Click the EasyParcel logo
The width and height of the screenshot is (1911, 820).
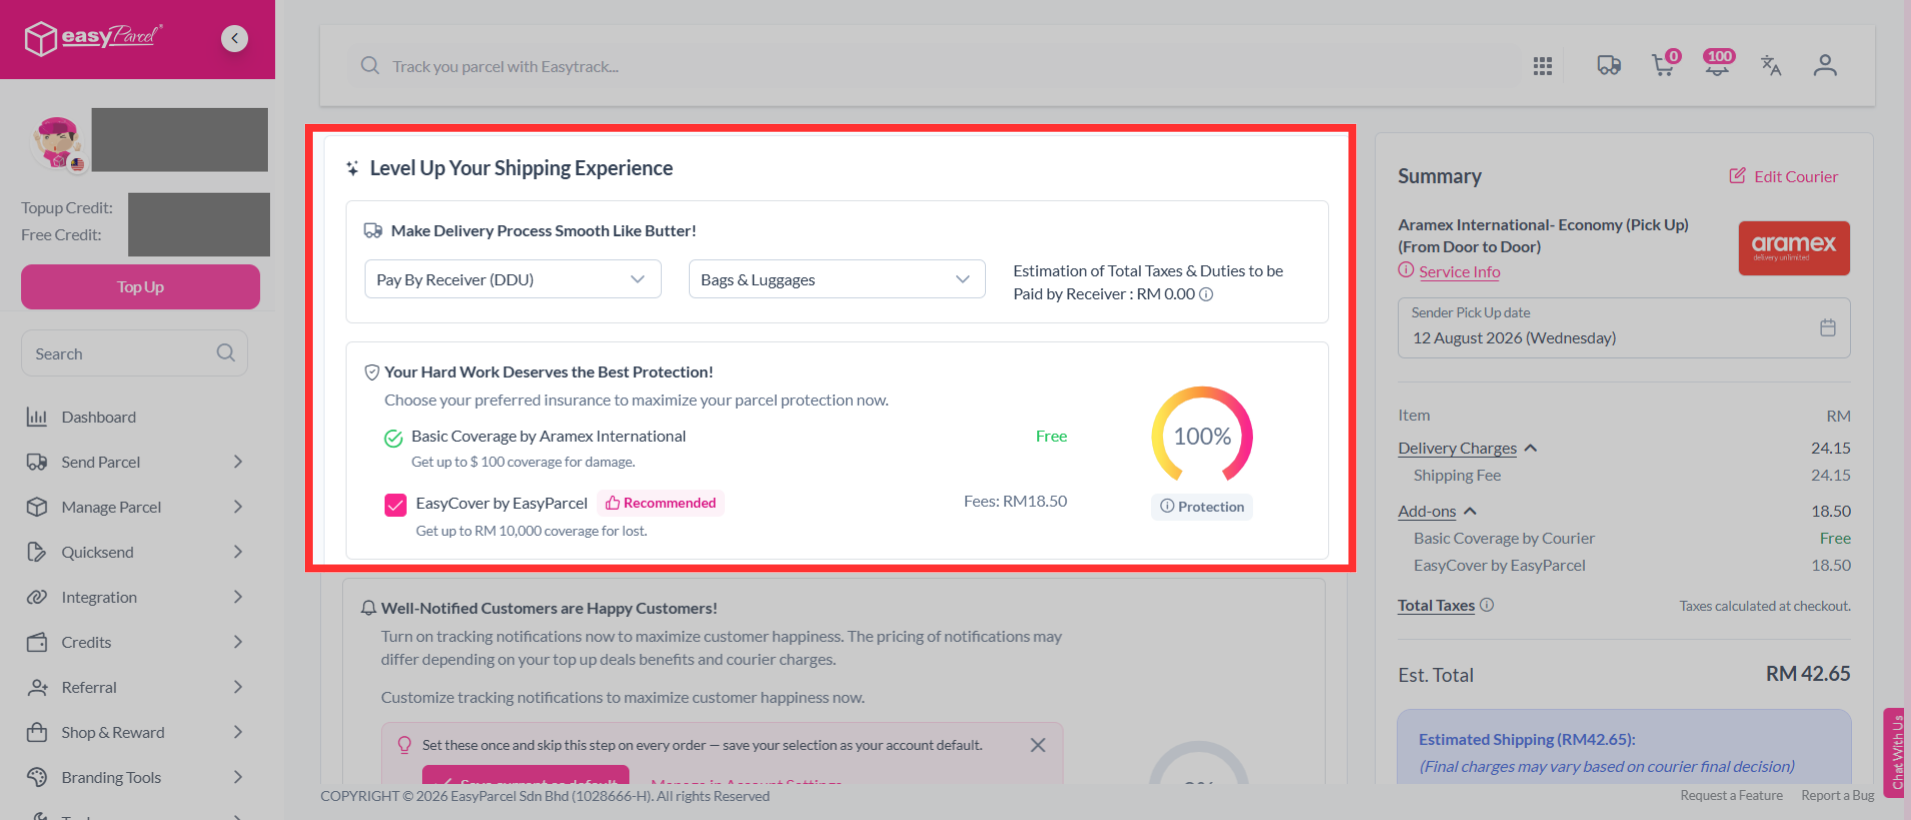[93, 38]
